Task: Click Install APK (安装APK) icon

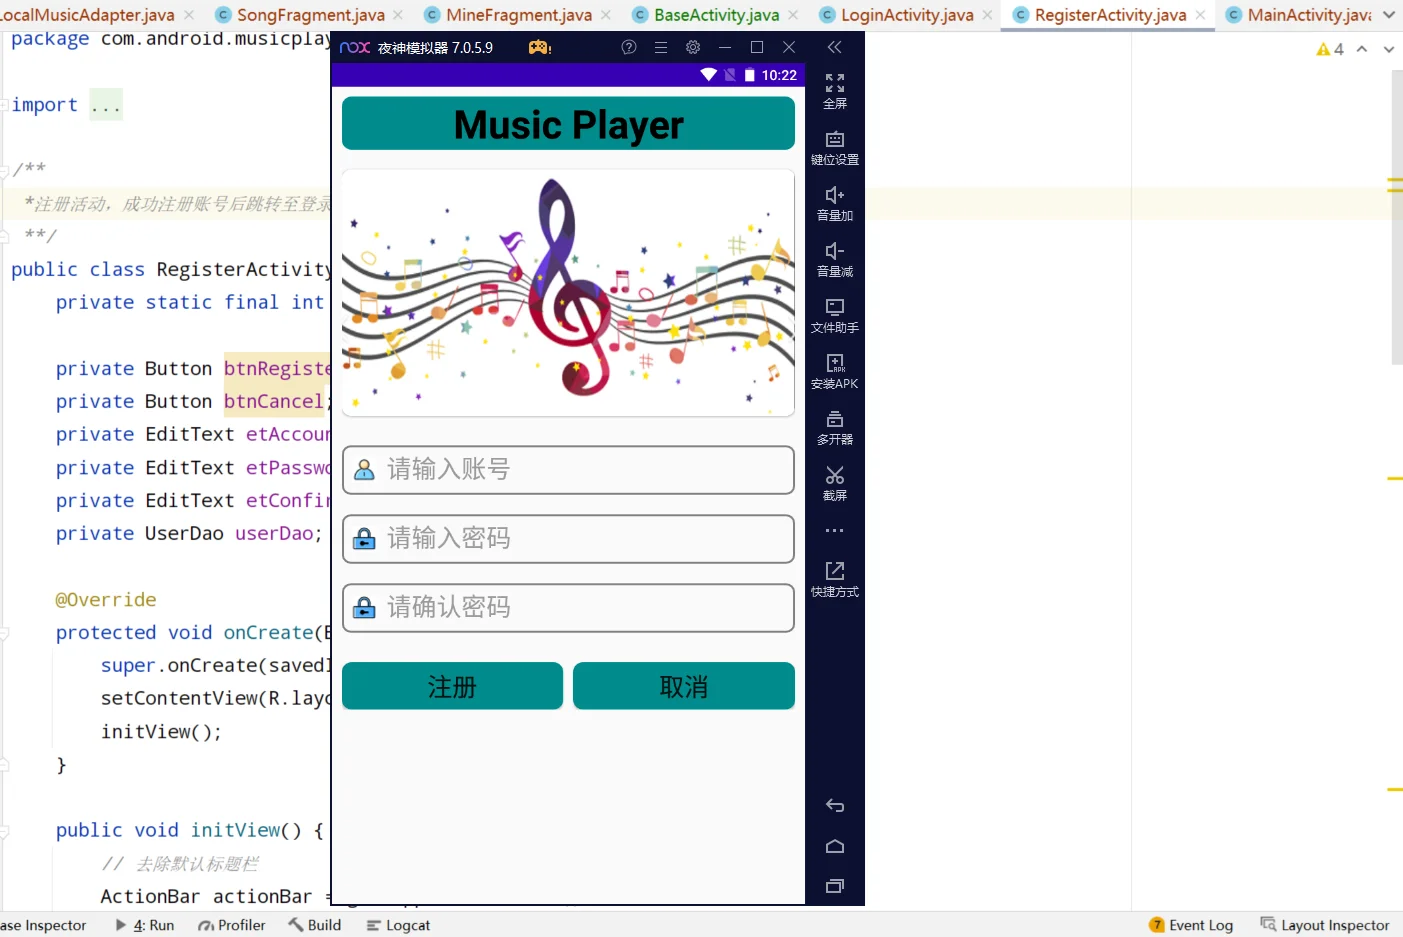Action: [835, 372]
